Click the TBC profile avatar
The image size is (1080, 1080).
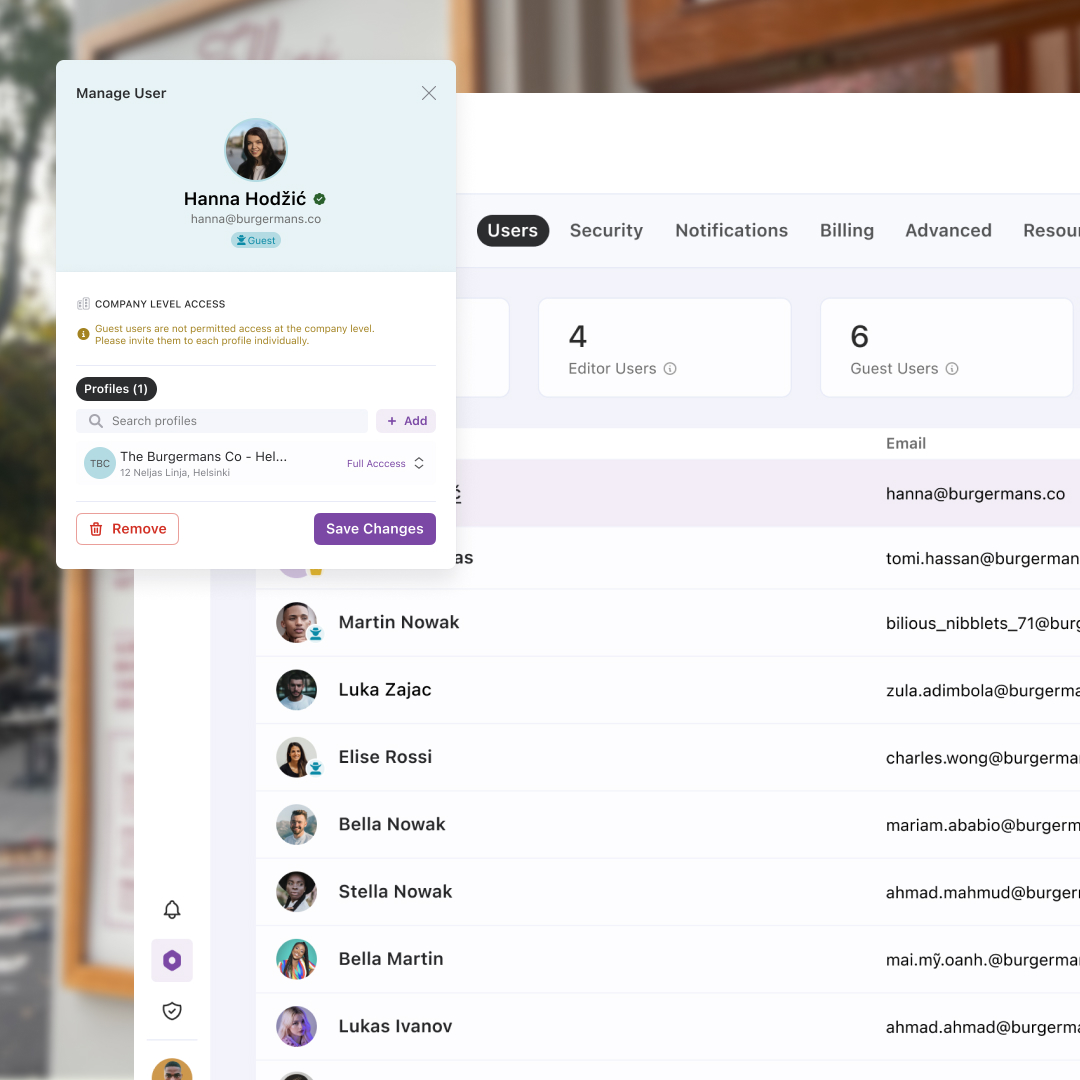click(x=100, y=464)
